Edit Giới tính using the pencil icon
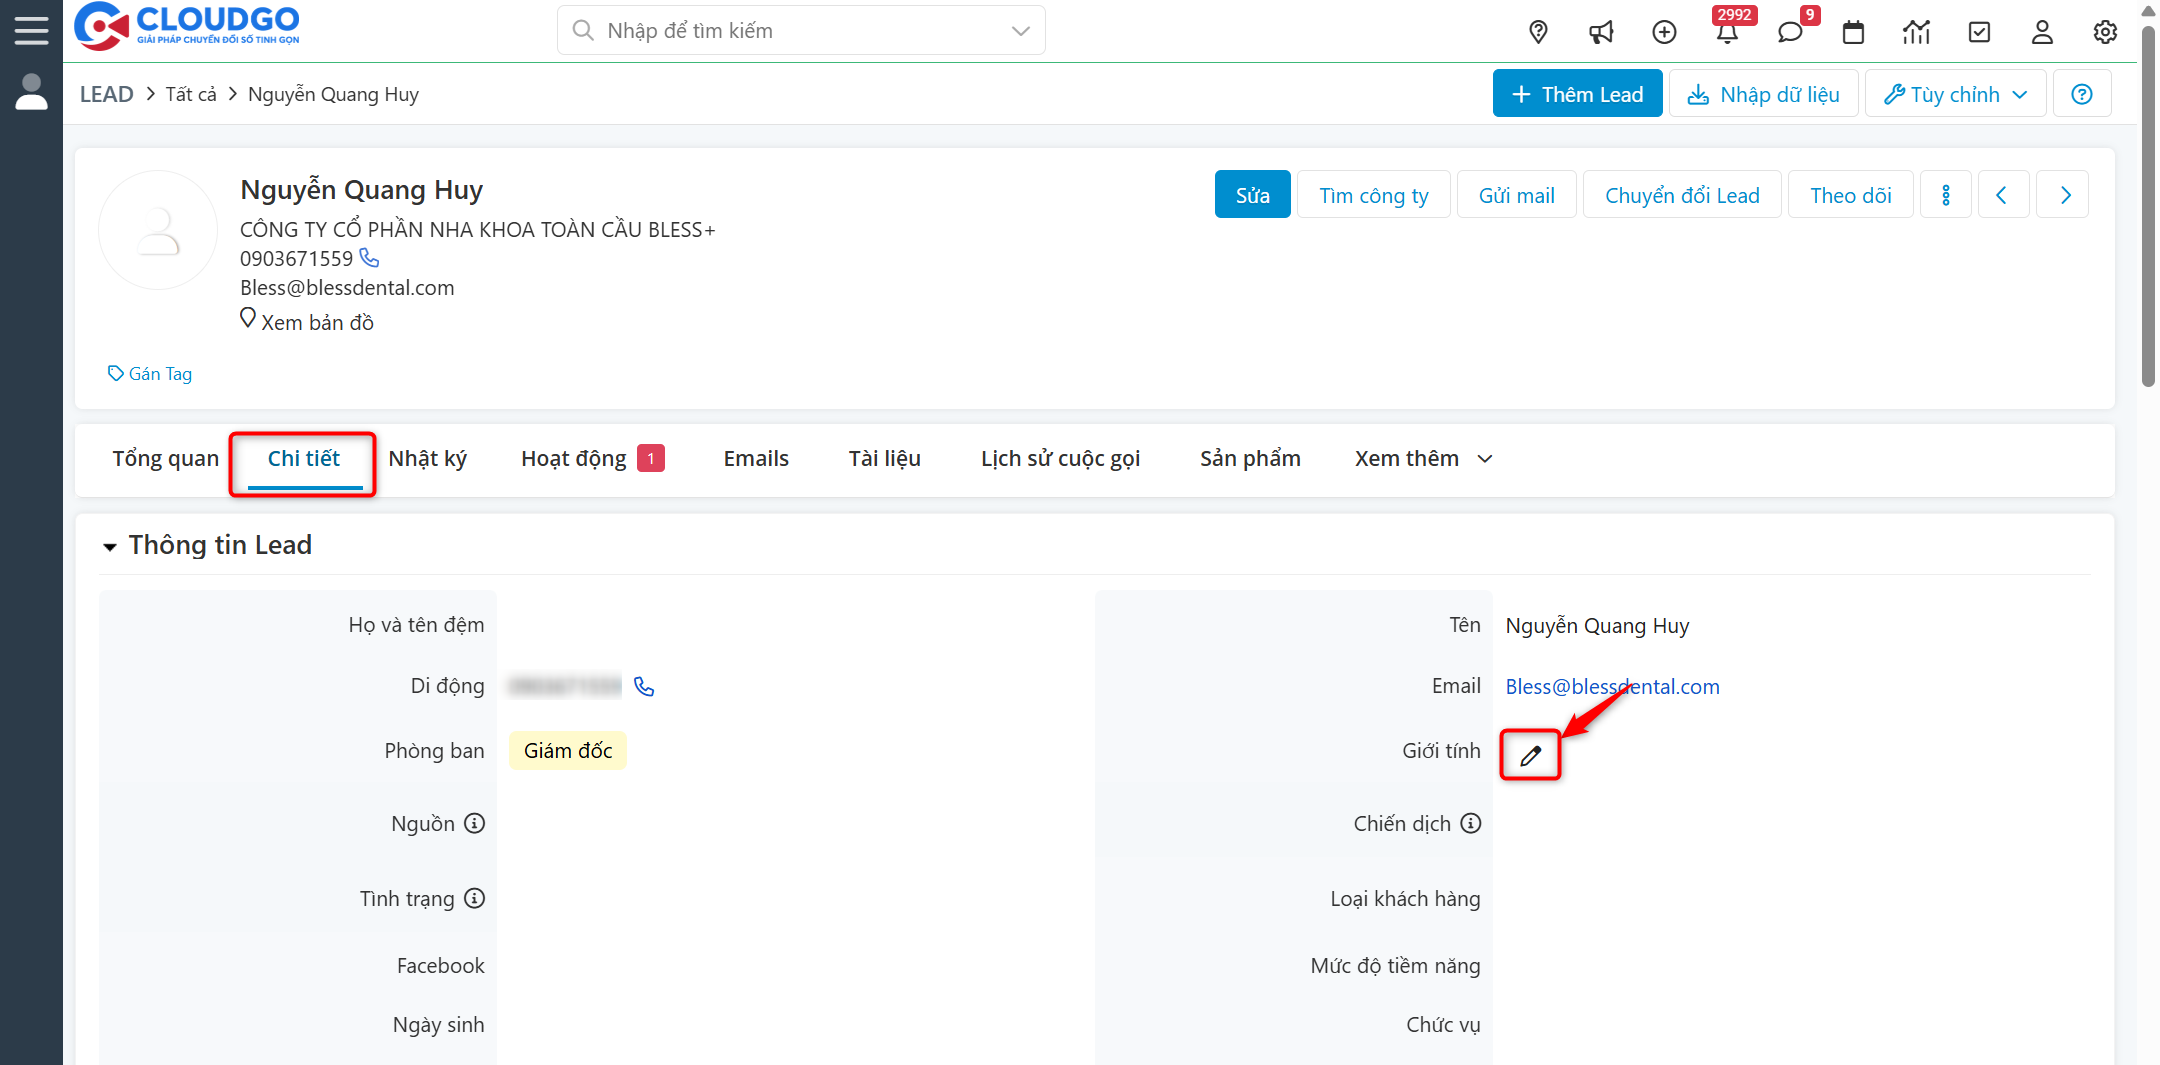Image resolution: width=2160 pixels, height=1065 pixels. 1529,755
